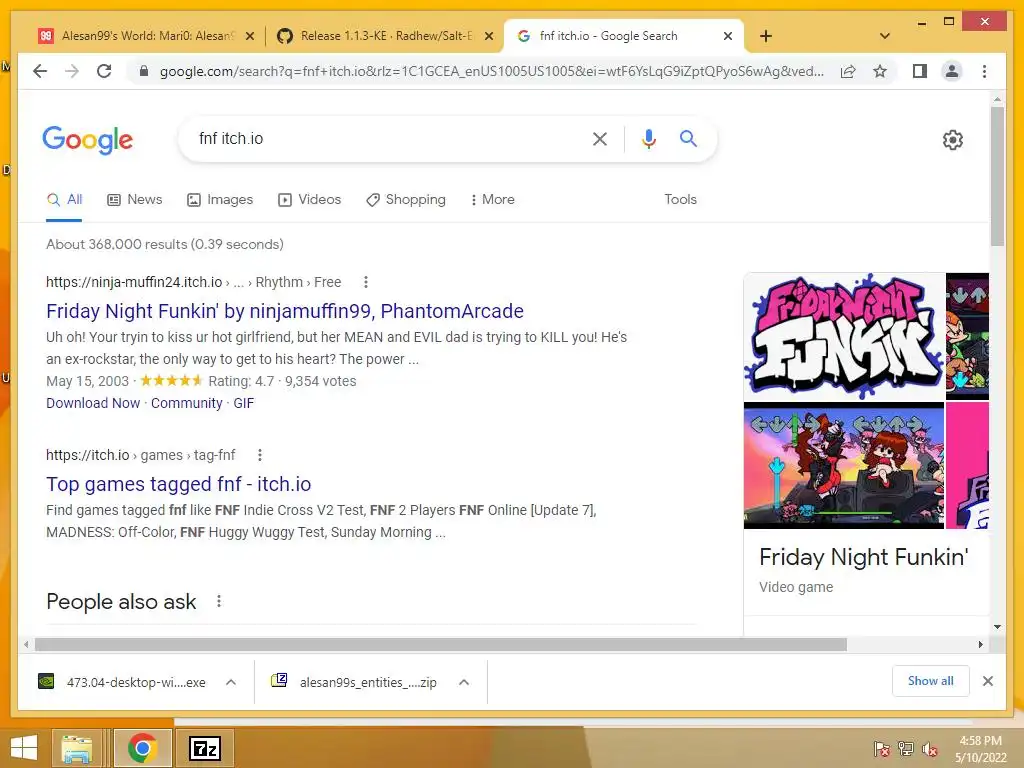Open the tab search dropdown chevron
Screen dimensions: 1024x768
point(885,36)
